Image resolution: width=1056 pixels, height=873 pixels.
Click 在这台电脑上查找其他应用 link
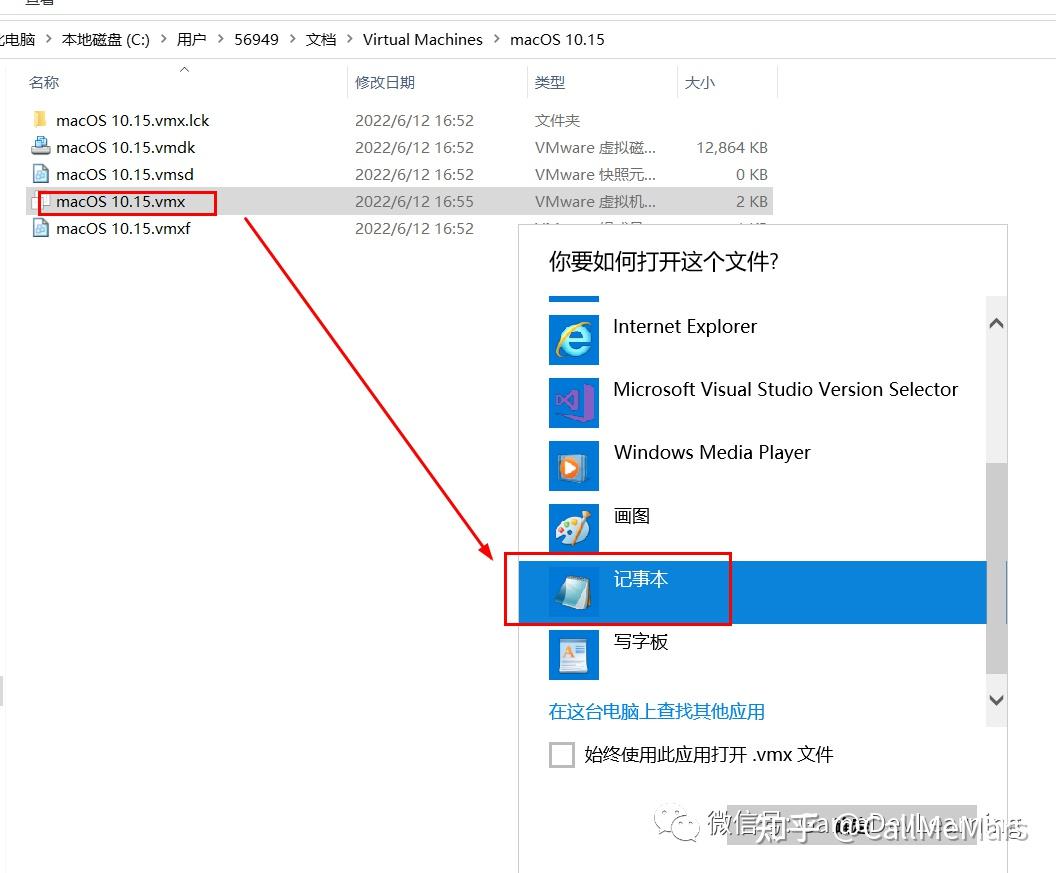[x=657, y=711]
